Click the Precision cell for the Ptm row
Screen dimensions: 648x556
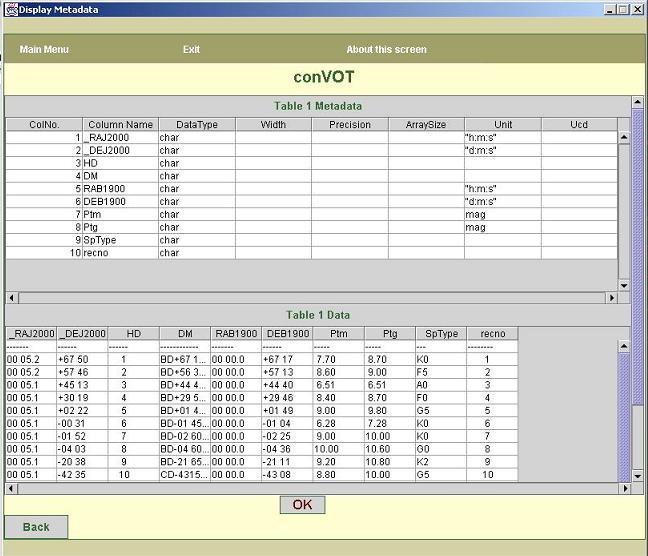(349, 215)
